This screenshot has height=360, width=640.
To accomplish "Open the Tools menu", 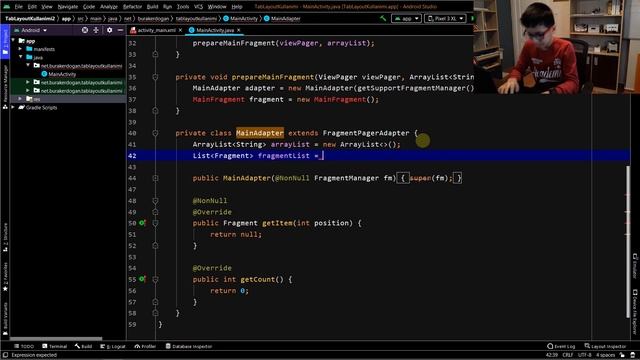I will point(183,7).
